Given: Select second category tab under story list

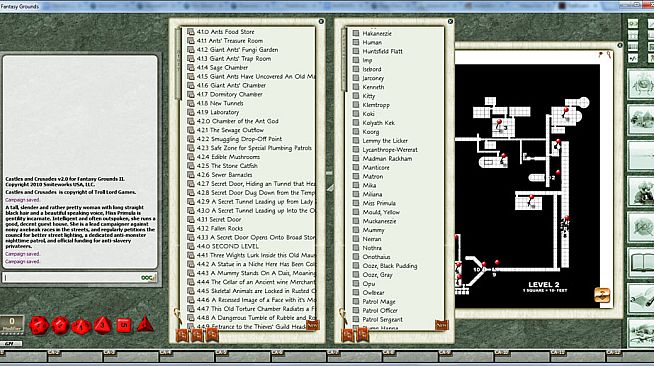Looking at the screenshot, I should pos(197,335).
